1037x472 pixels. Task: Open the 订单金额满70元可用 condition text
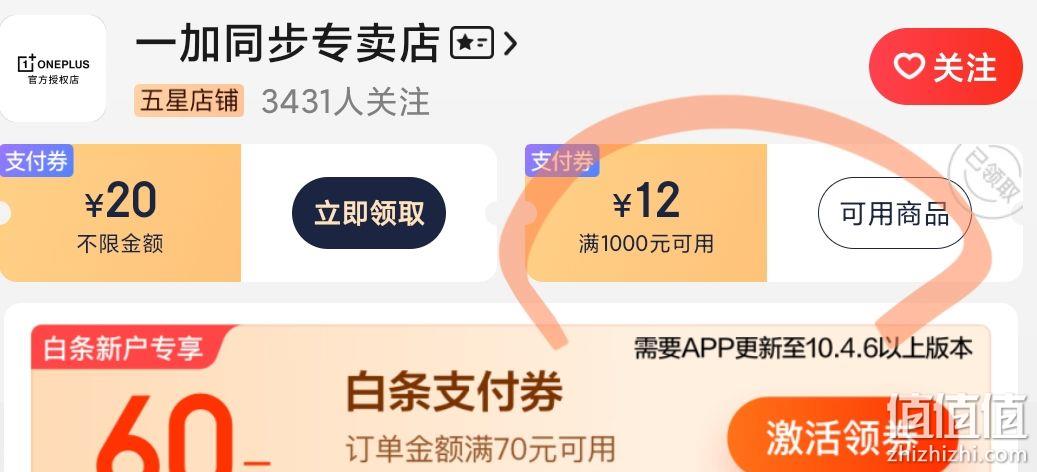click(x=481, y=449)
